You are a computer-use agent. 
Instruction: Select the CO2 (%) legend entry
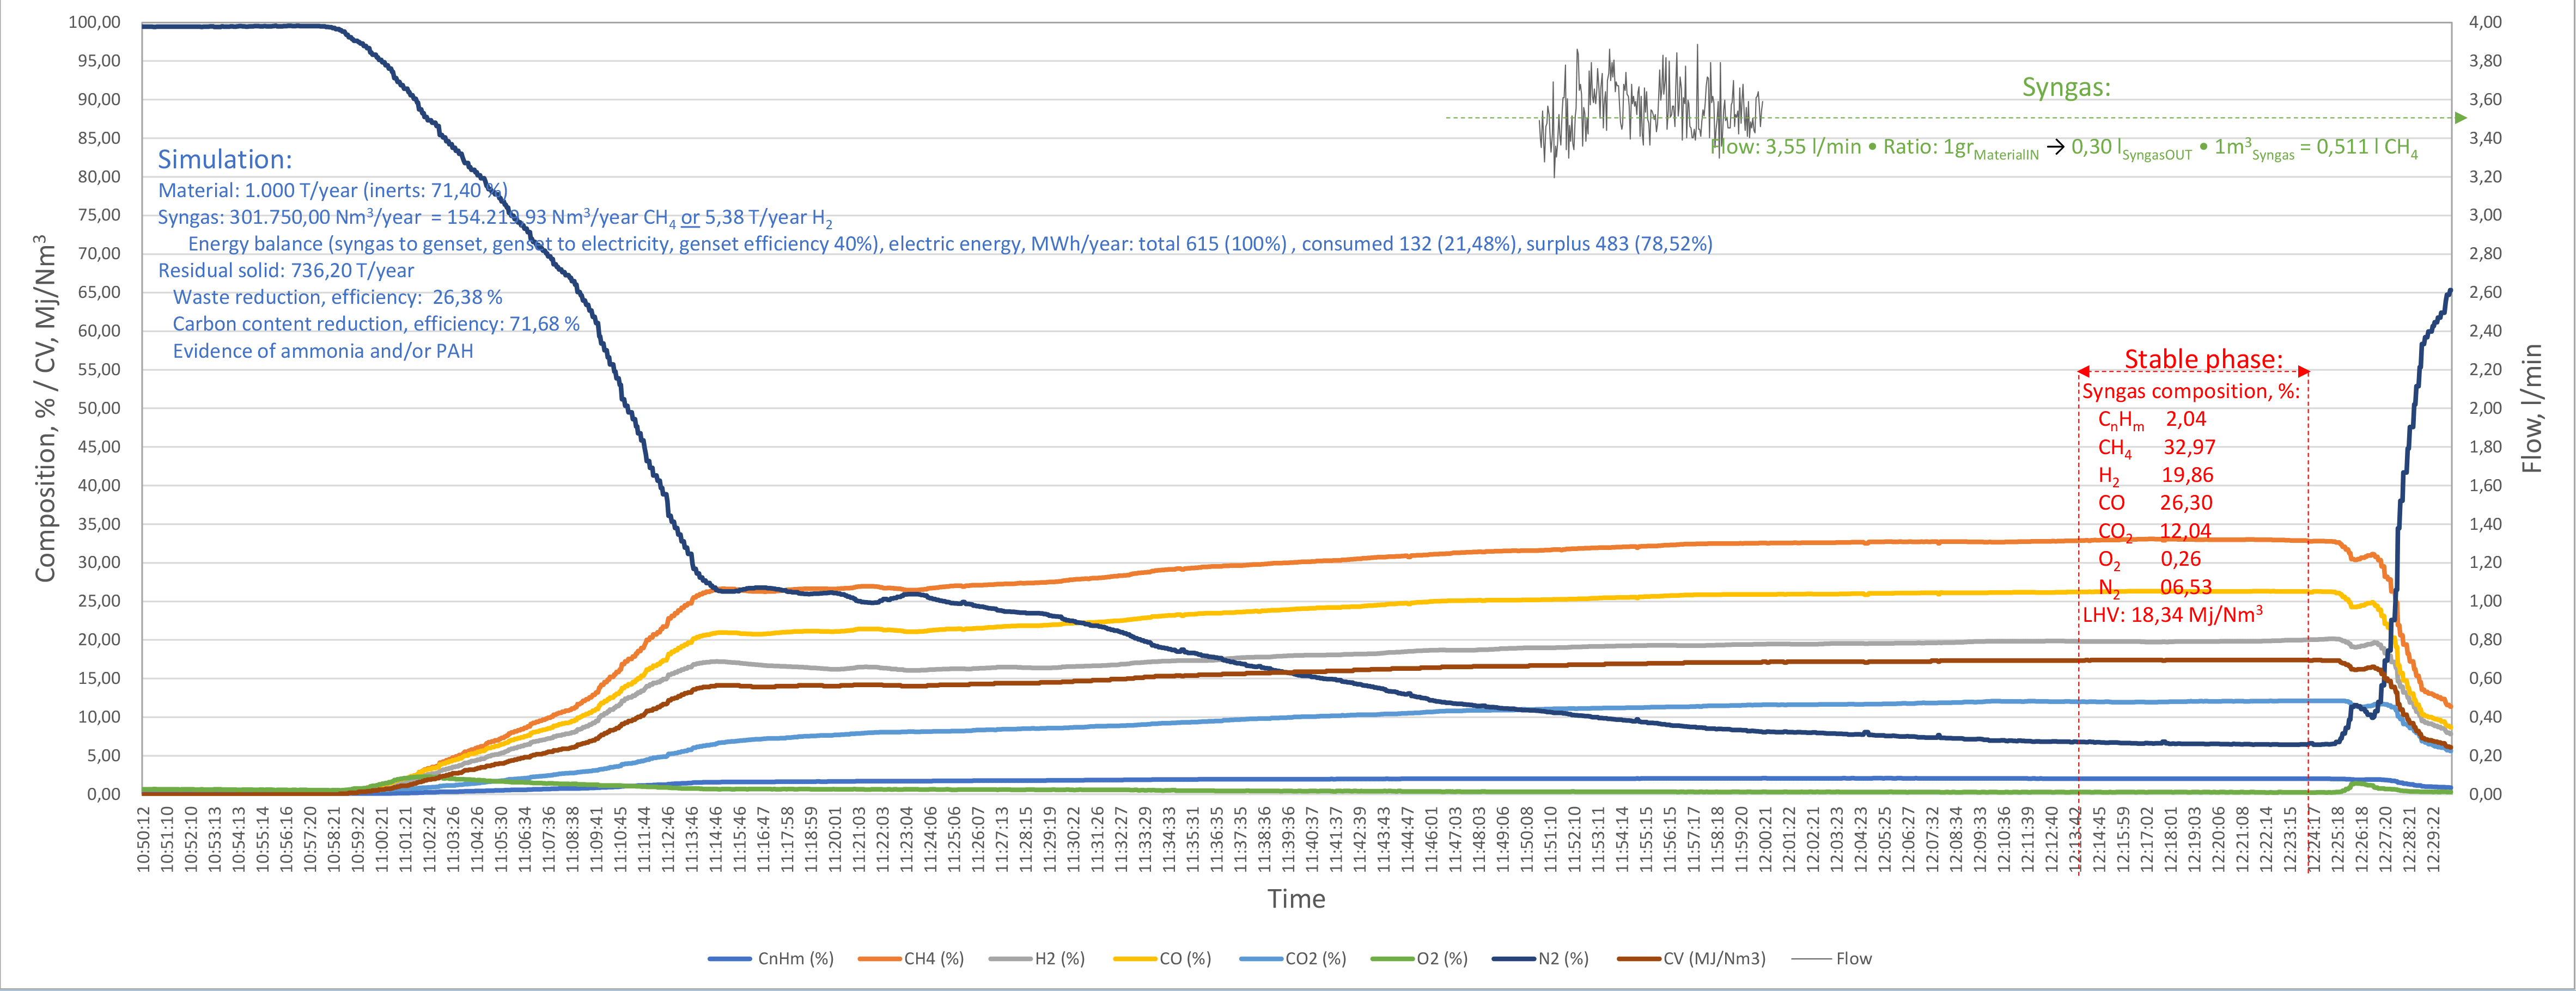pyautogui.click(x=1315, y=958)
